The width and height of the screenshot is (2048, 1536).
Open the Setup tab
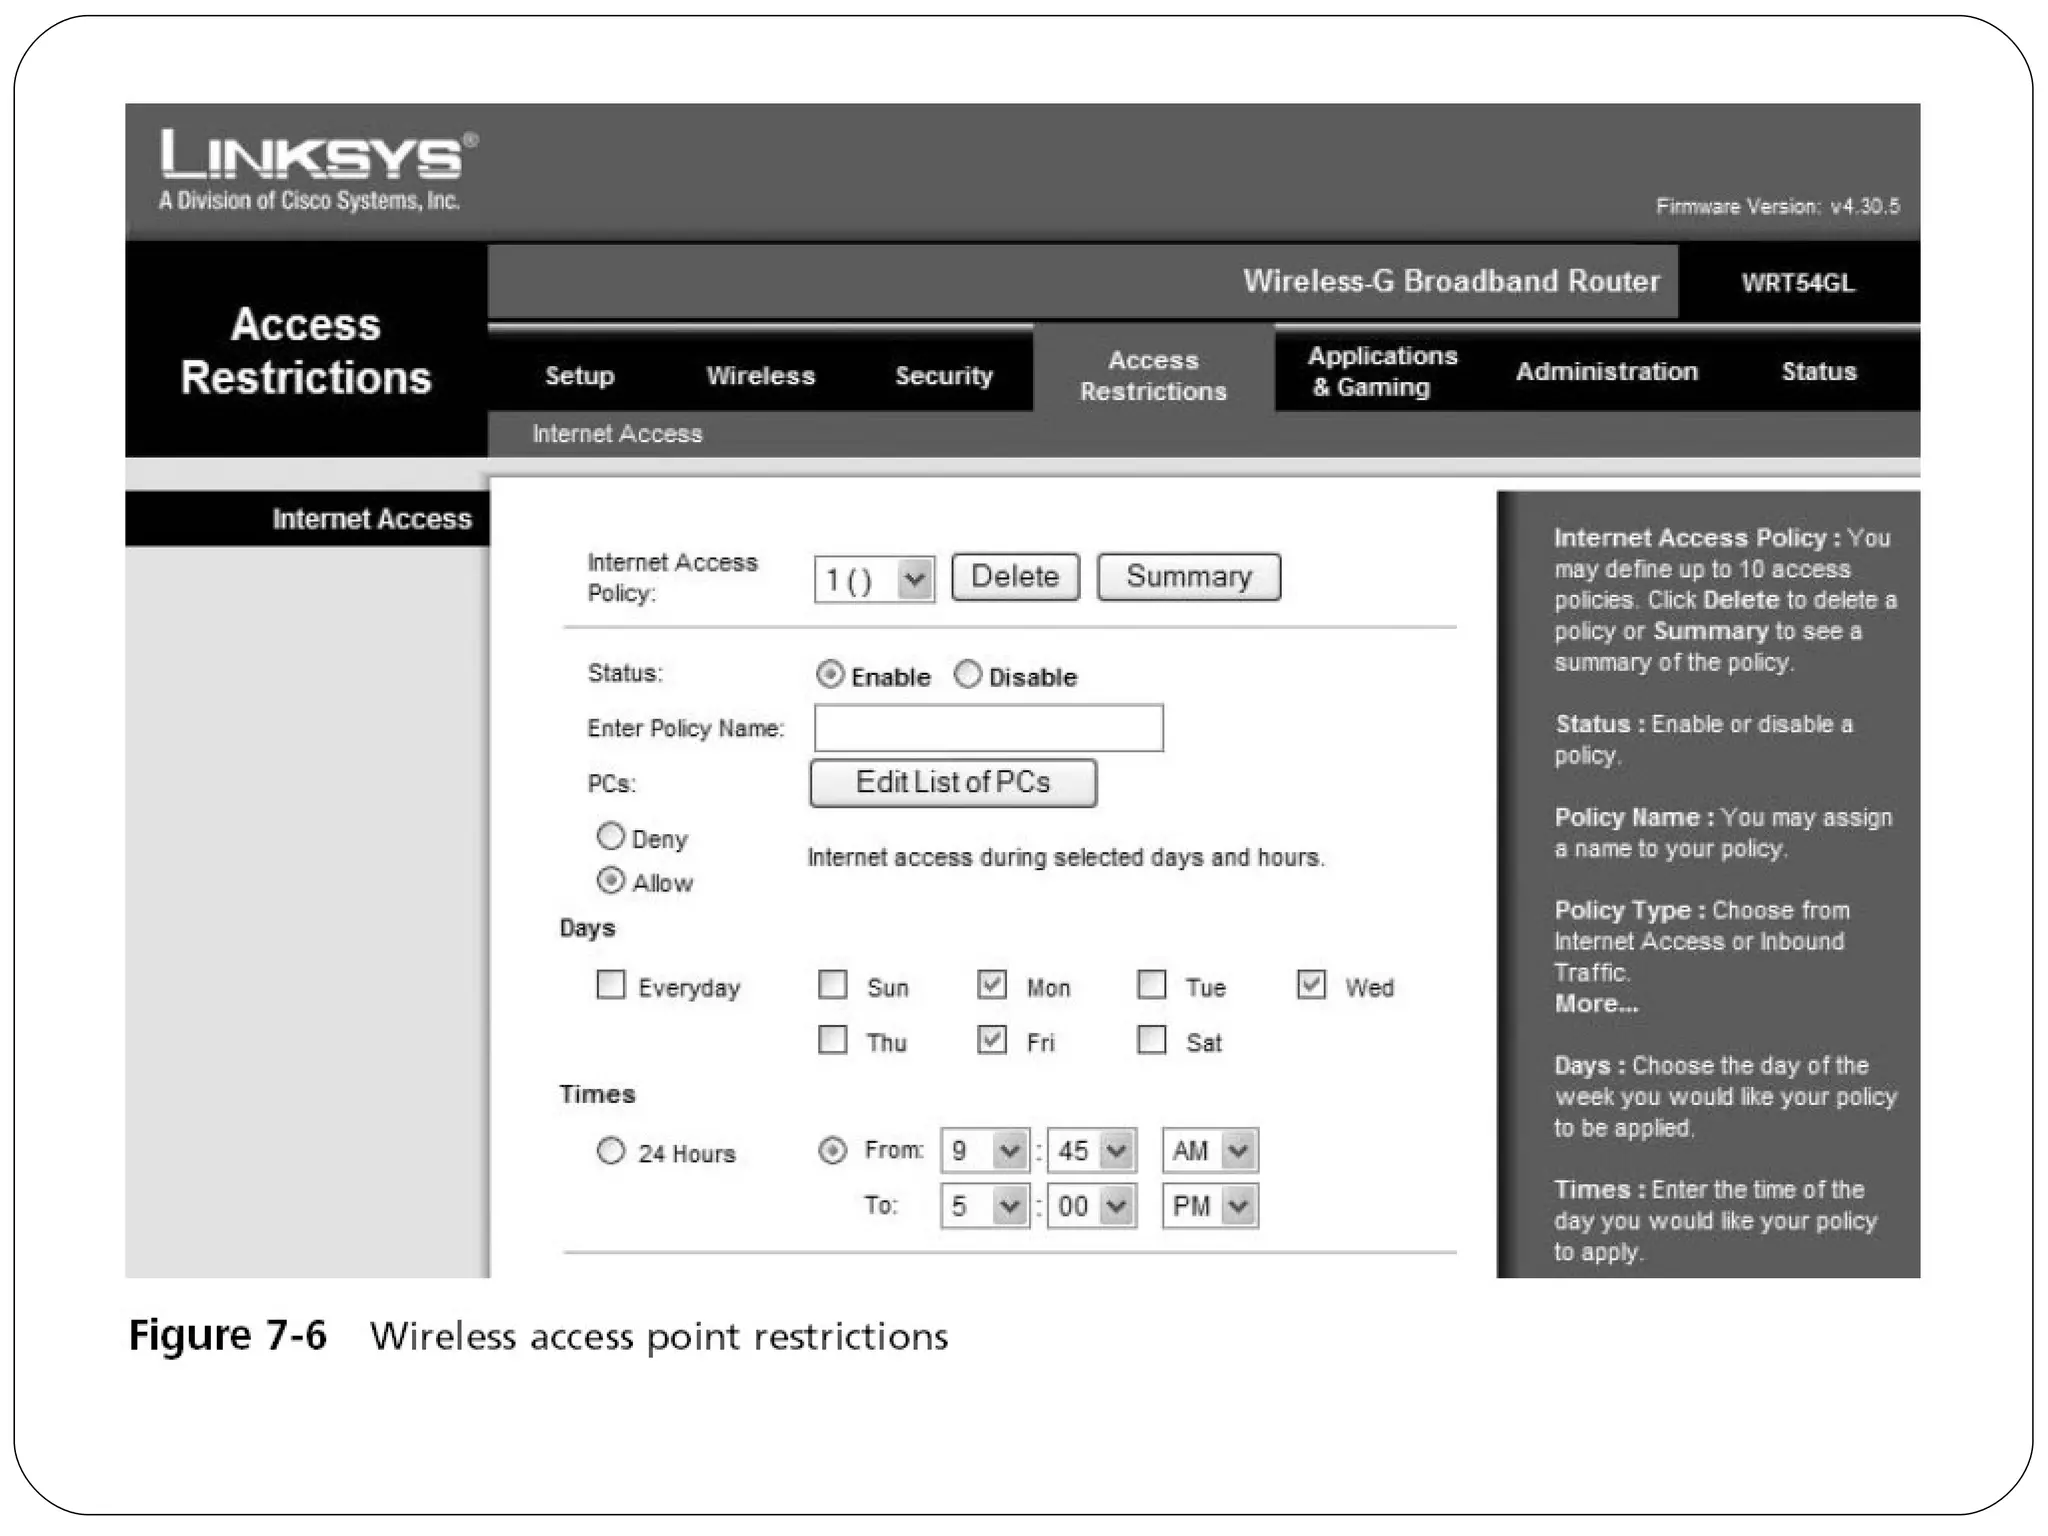(x=579, y=376)
